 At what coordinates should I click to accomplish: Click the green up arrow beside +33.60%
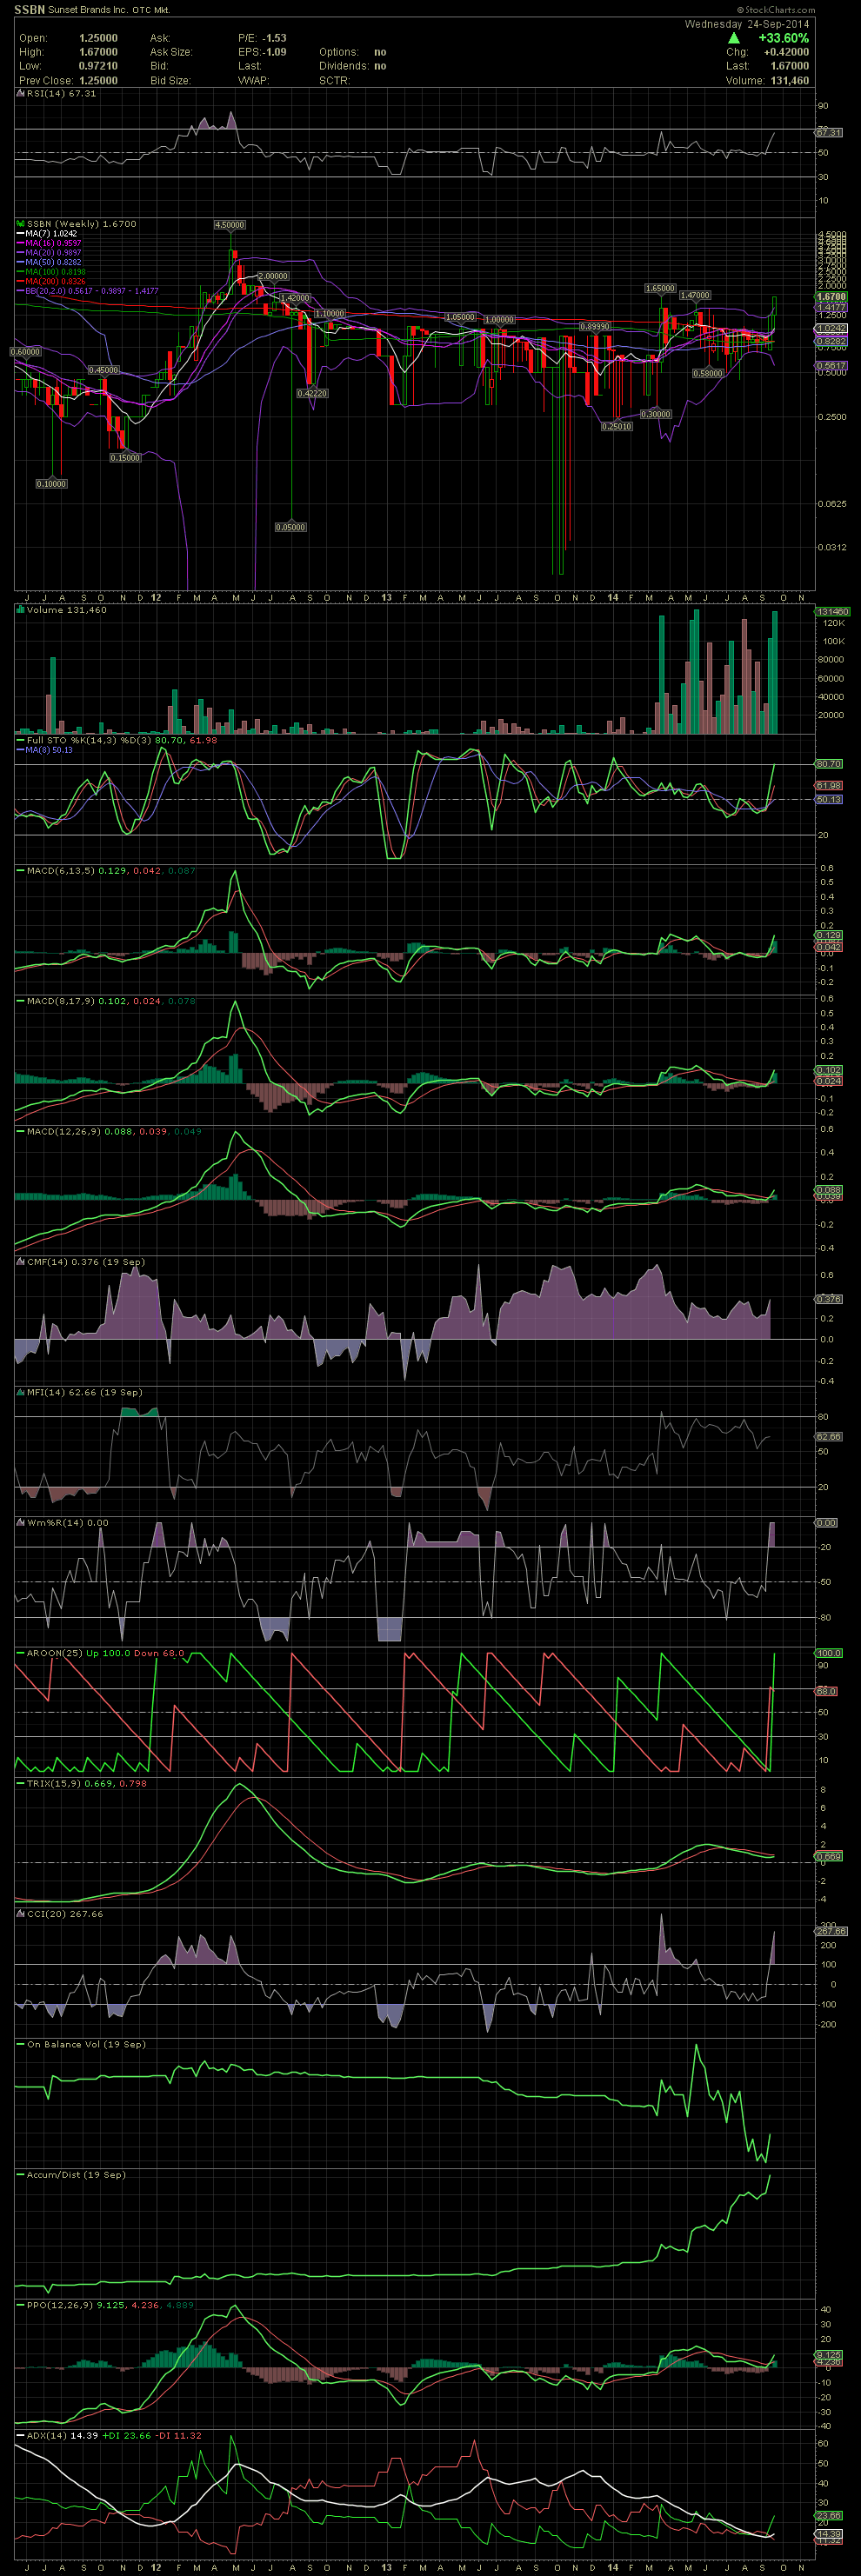click(734, 38)
